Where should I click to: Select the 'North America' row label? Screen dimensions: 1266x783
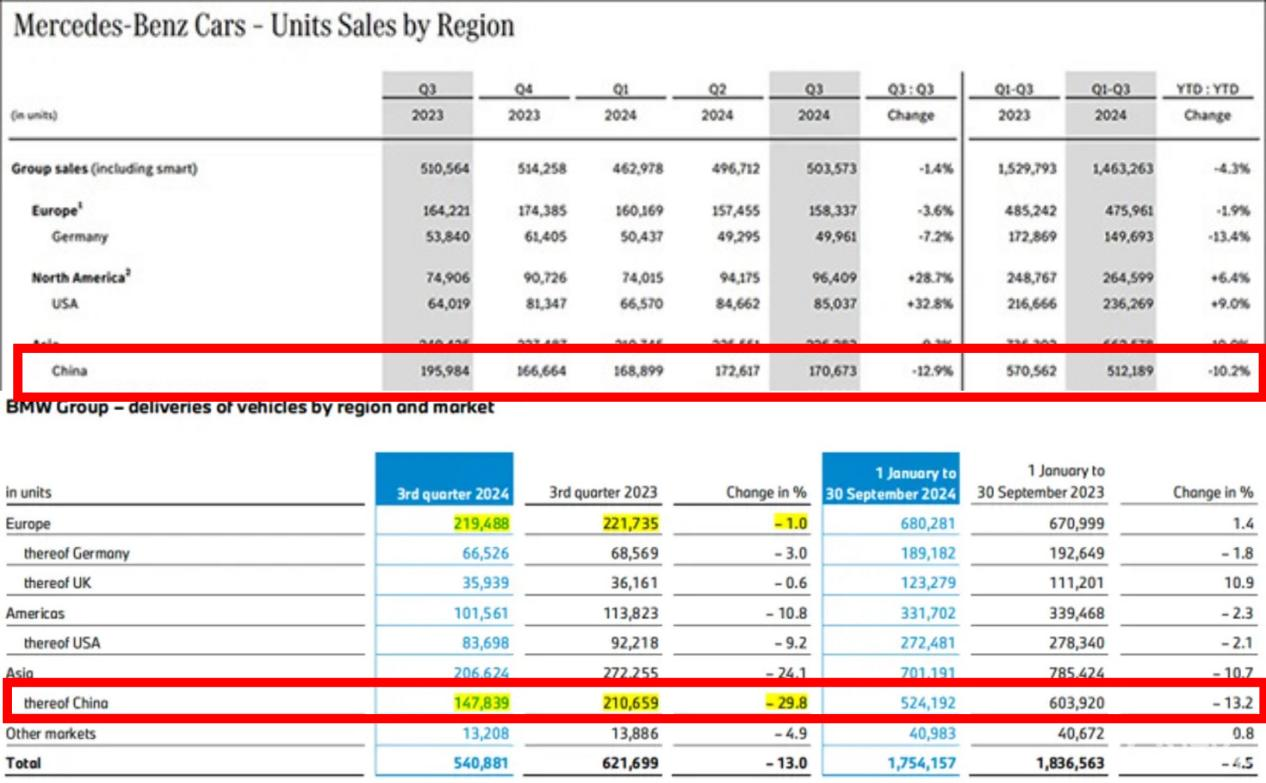pos(81,277)
